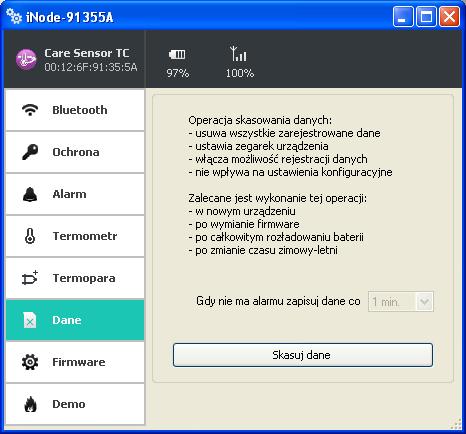This screenshot has width=466, height=434.
Task: Minimize the iNode window
Action: pos(403,16)
